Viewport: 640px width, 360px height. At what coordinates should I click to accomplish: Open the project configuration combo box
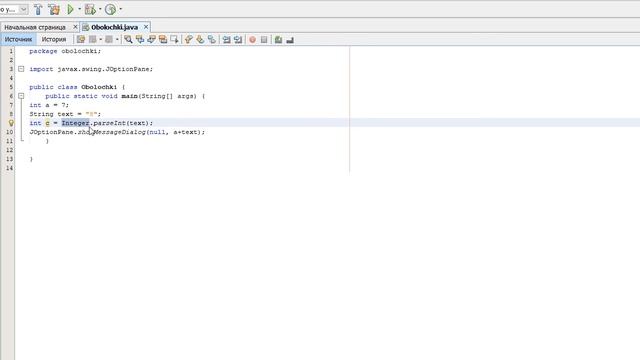[14, 9]
